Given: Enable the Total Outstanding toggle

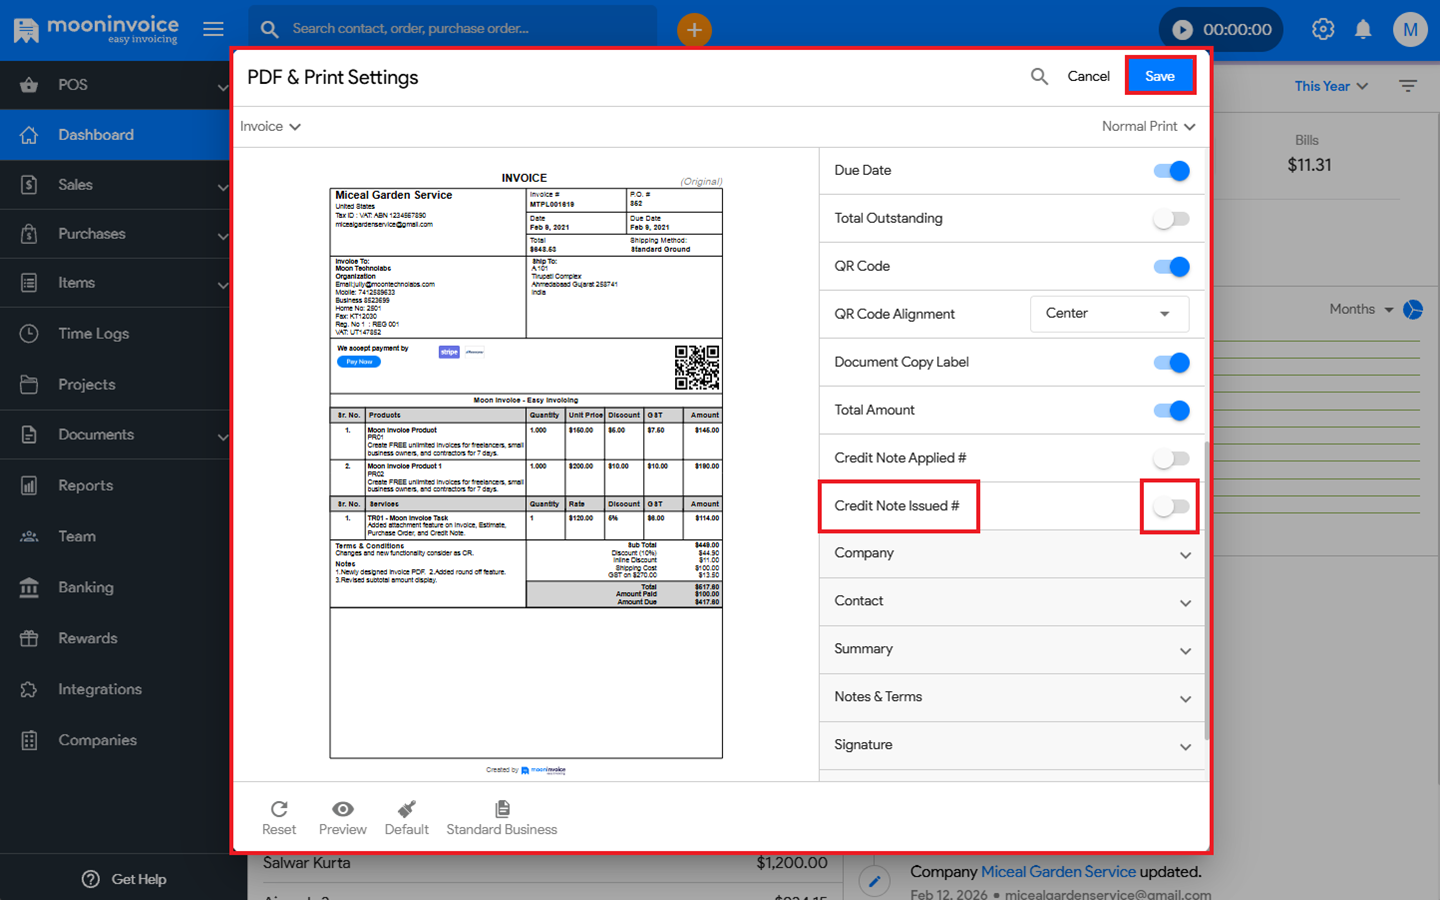Looking at the screenshot, I should pyautogui.click(x=1171, y=219).
